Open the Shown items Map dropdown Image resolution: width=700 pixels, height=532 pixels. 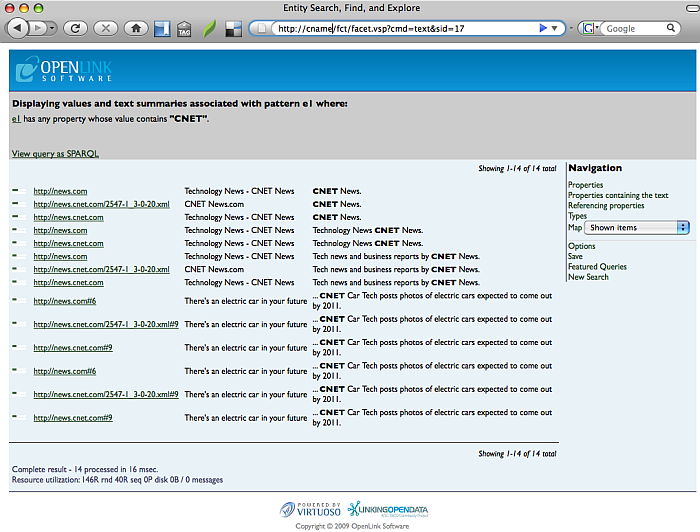coord(637,228)
